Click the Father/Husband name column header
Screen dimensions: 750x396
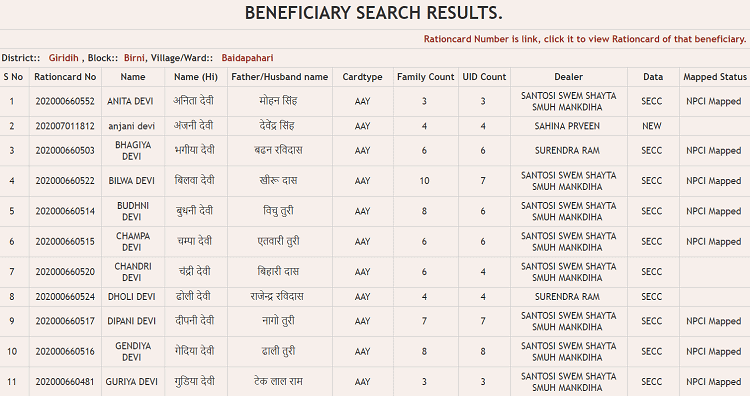(279, 77)
